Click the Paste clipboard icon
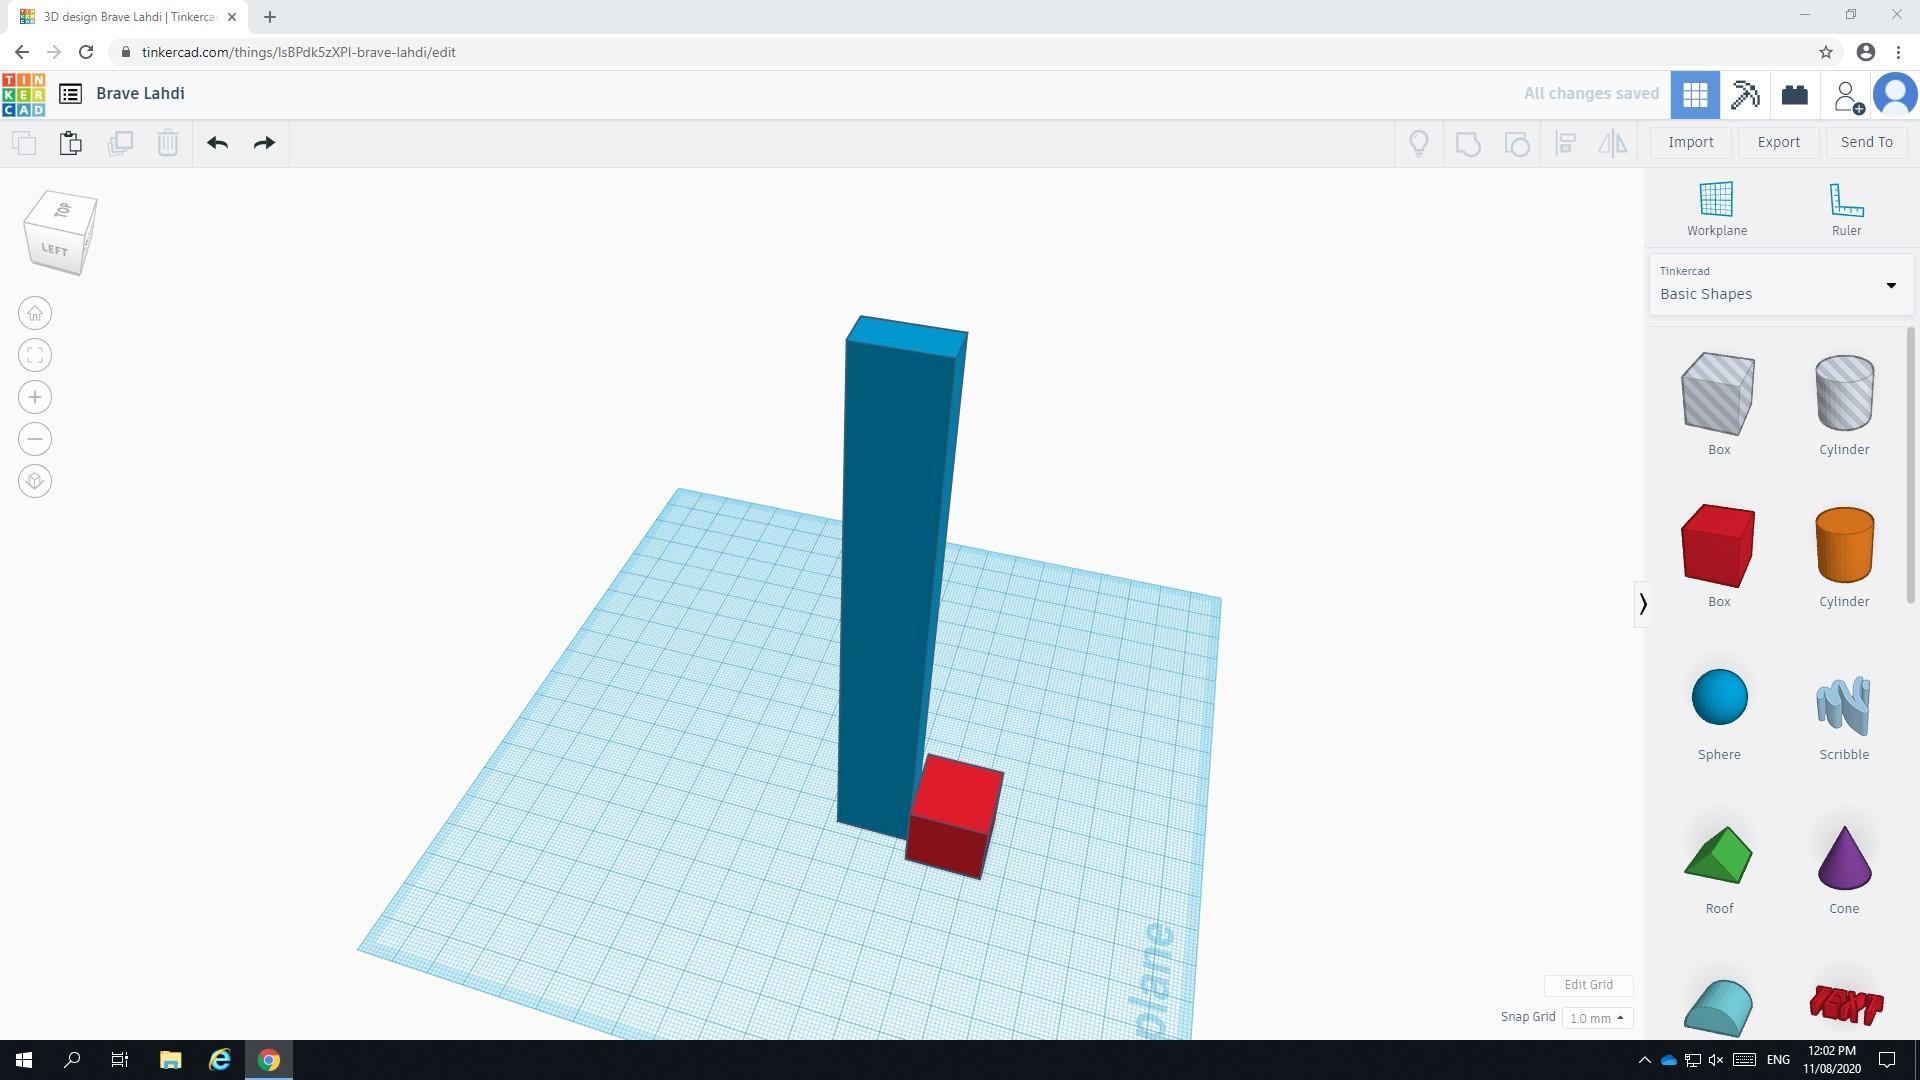The width and height of the screenshot is (1920, 1080). coord(70,143)
